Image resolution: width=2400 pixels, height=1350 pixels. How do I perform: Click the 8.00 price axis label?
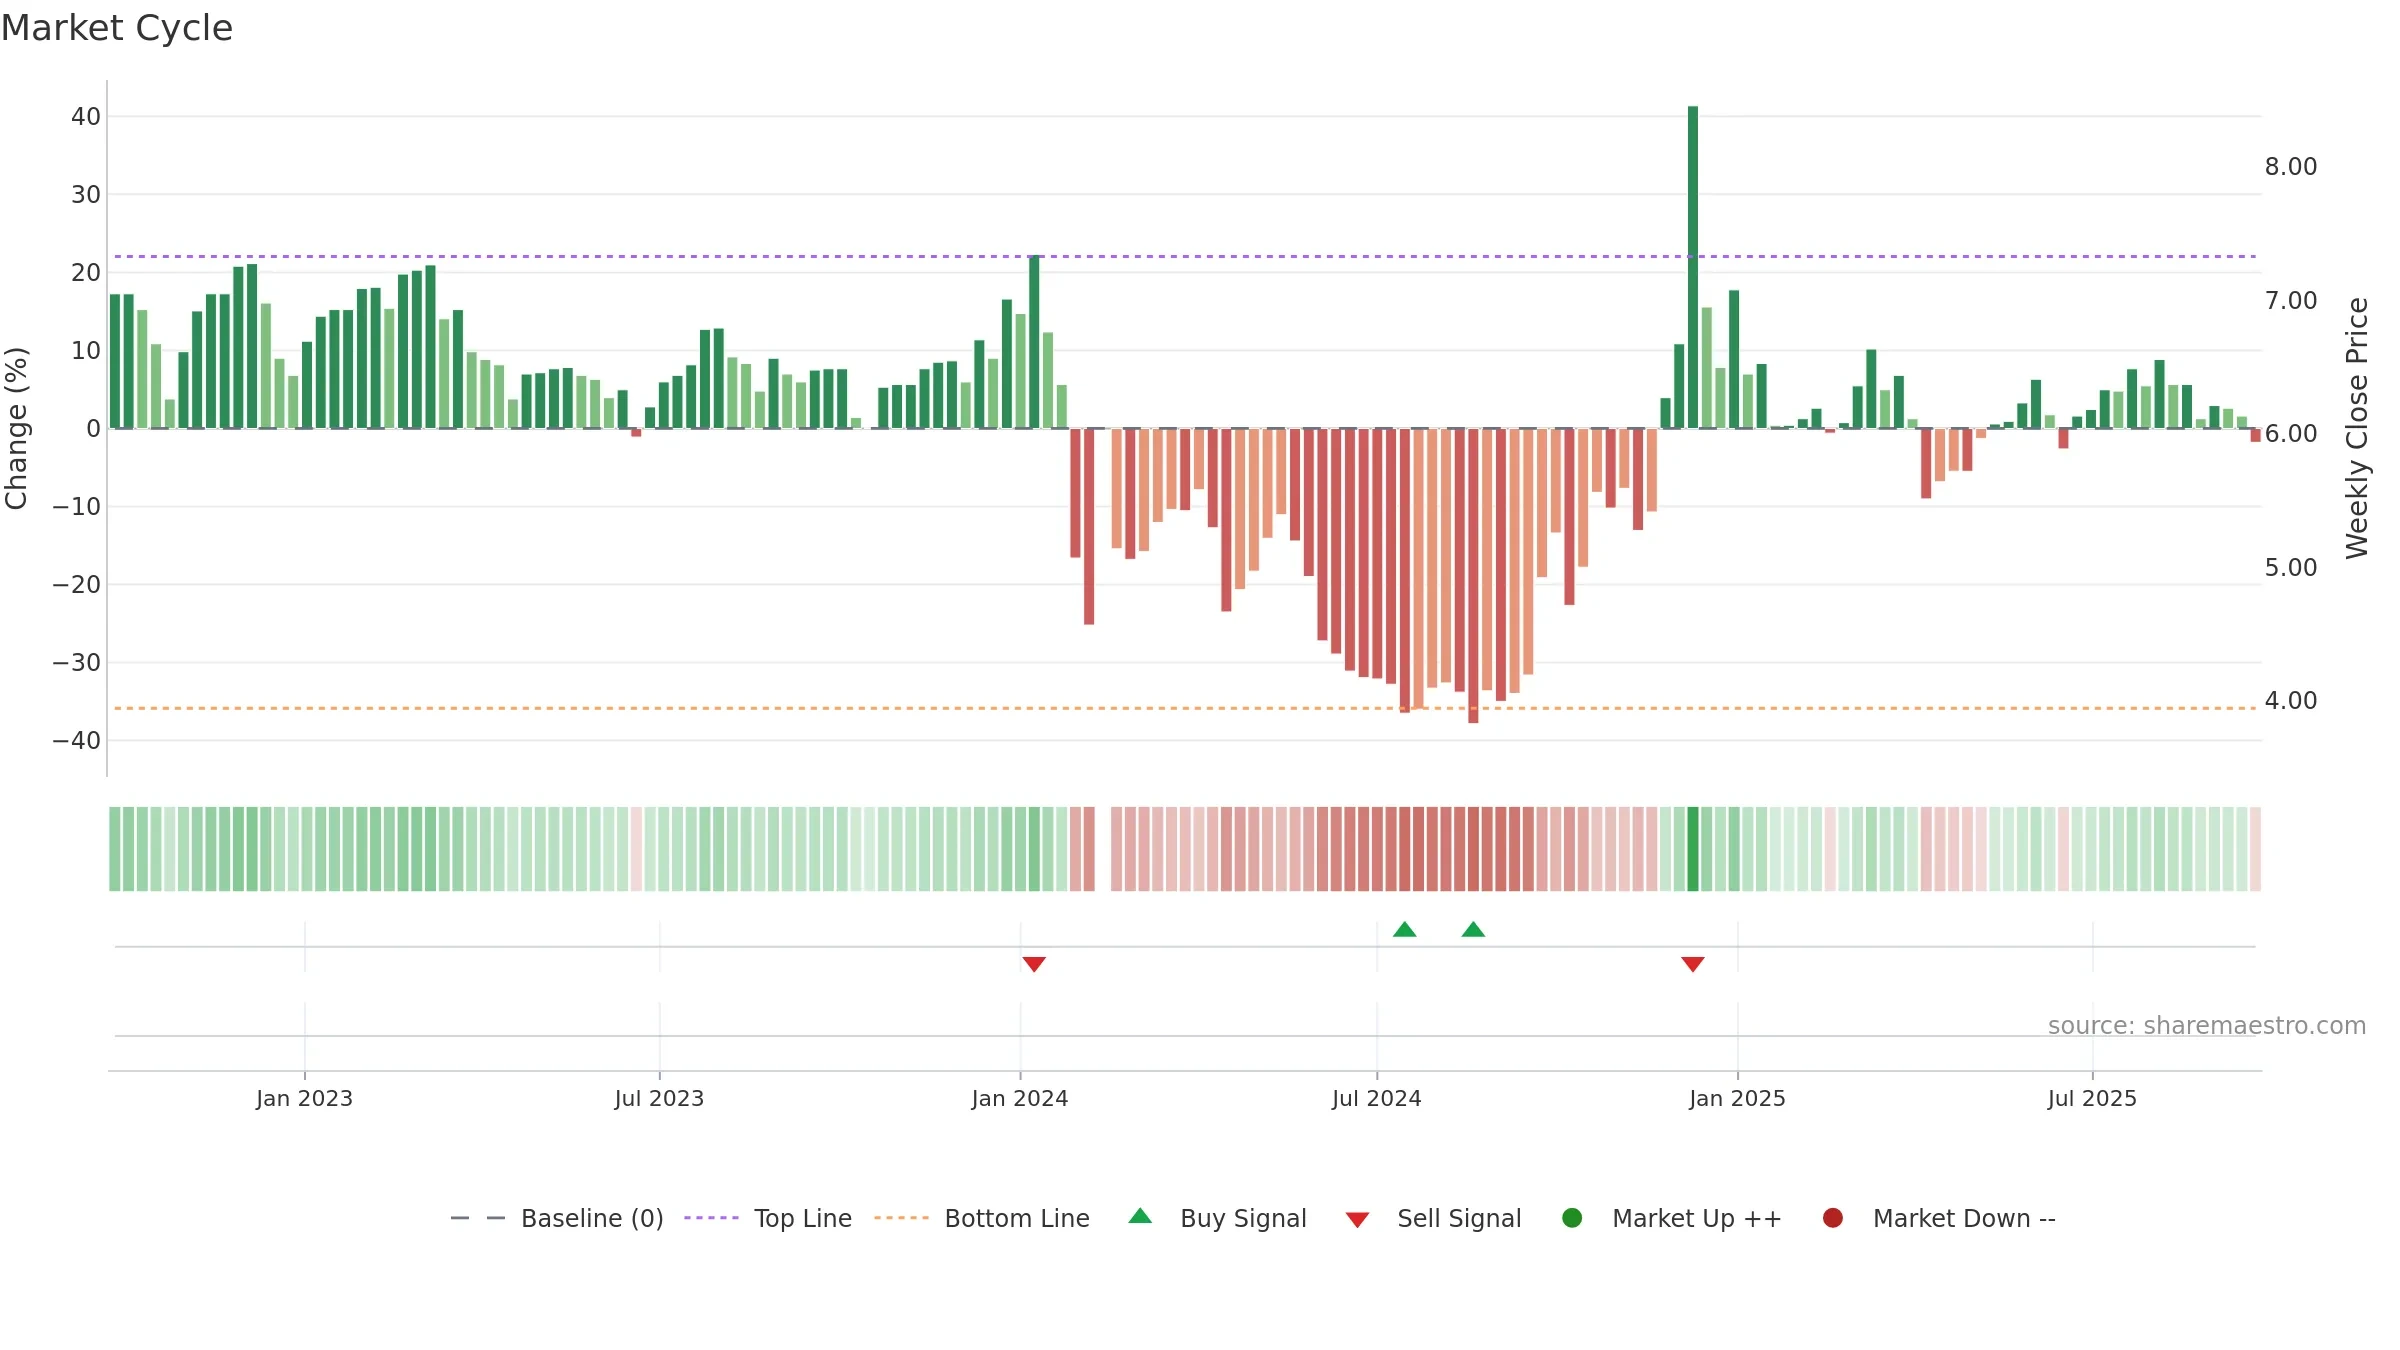click(x=2291, y=166)
